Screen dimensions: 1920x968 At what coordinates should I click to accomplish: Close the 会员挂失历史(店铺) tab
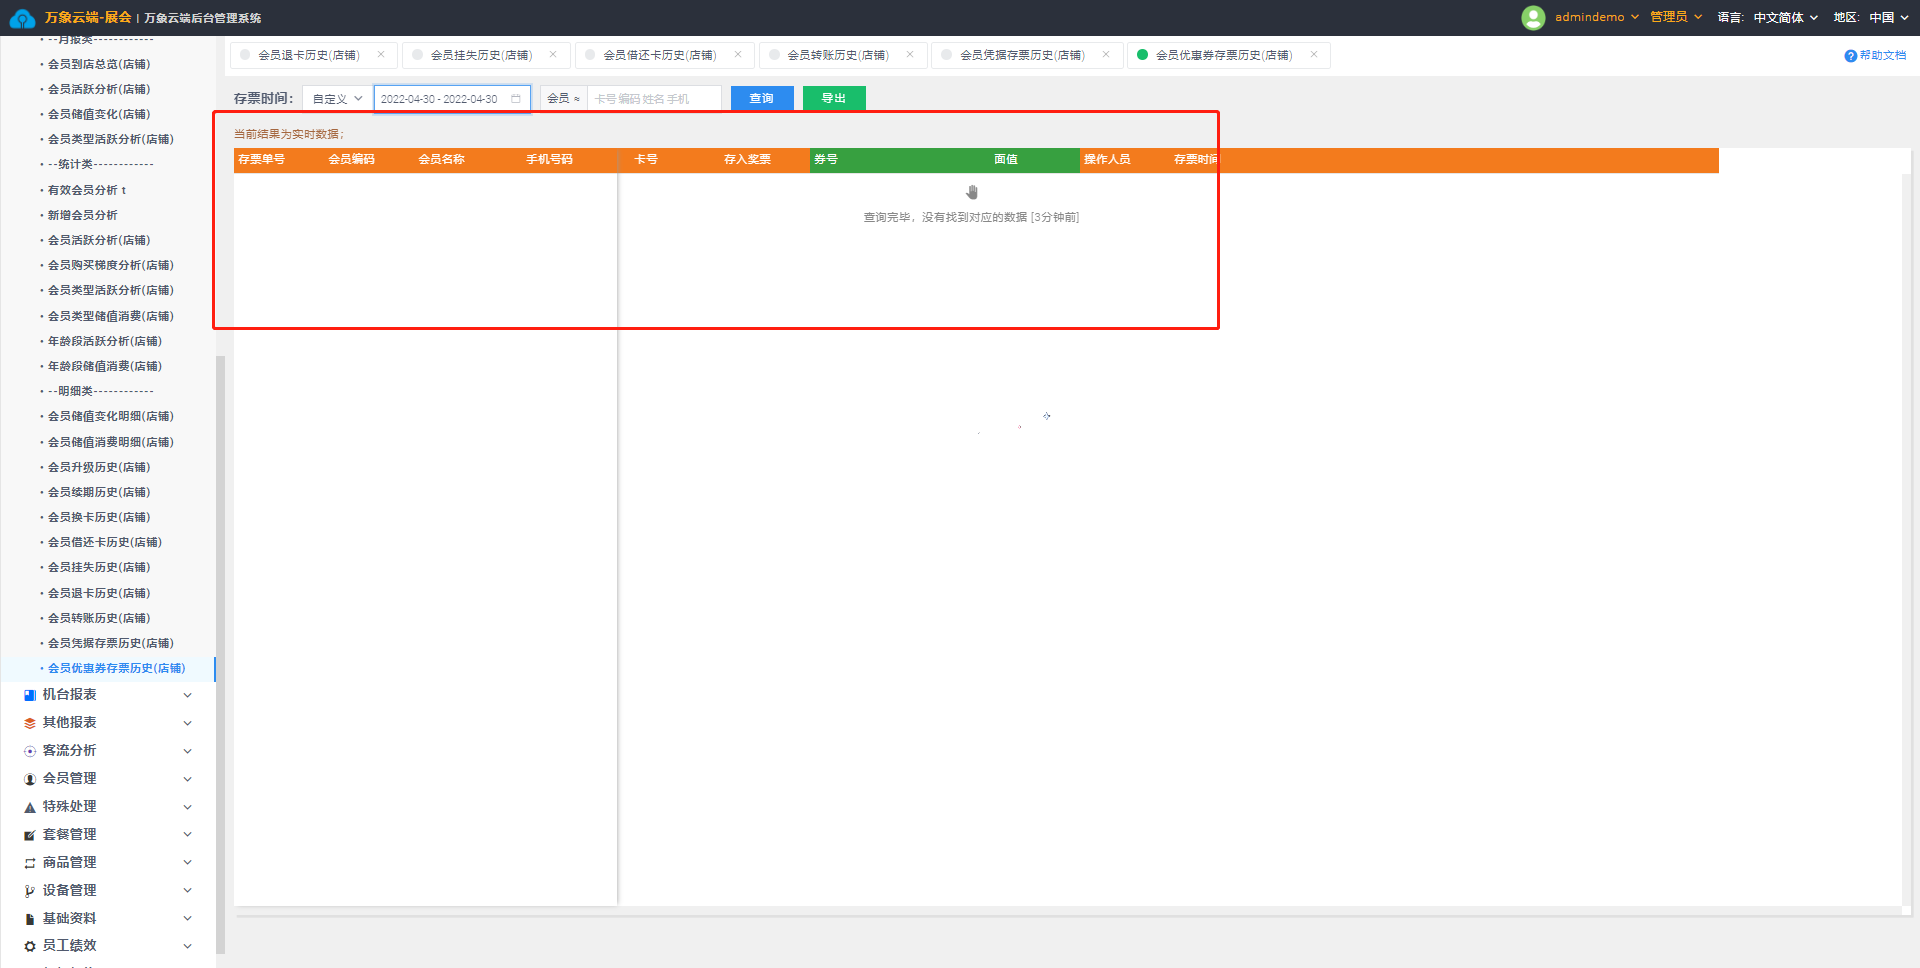pyautogui.click(x=553, y=55)
